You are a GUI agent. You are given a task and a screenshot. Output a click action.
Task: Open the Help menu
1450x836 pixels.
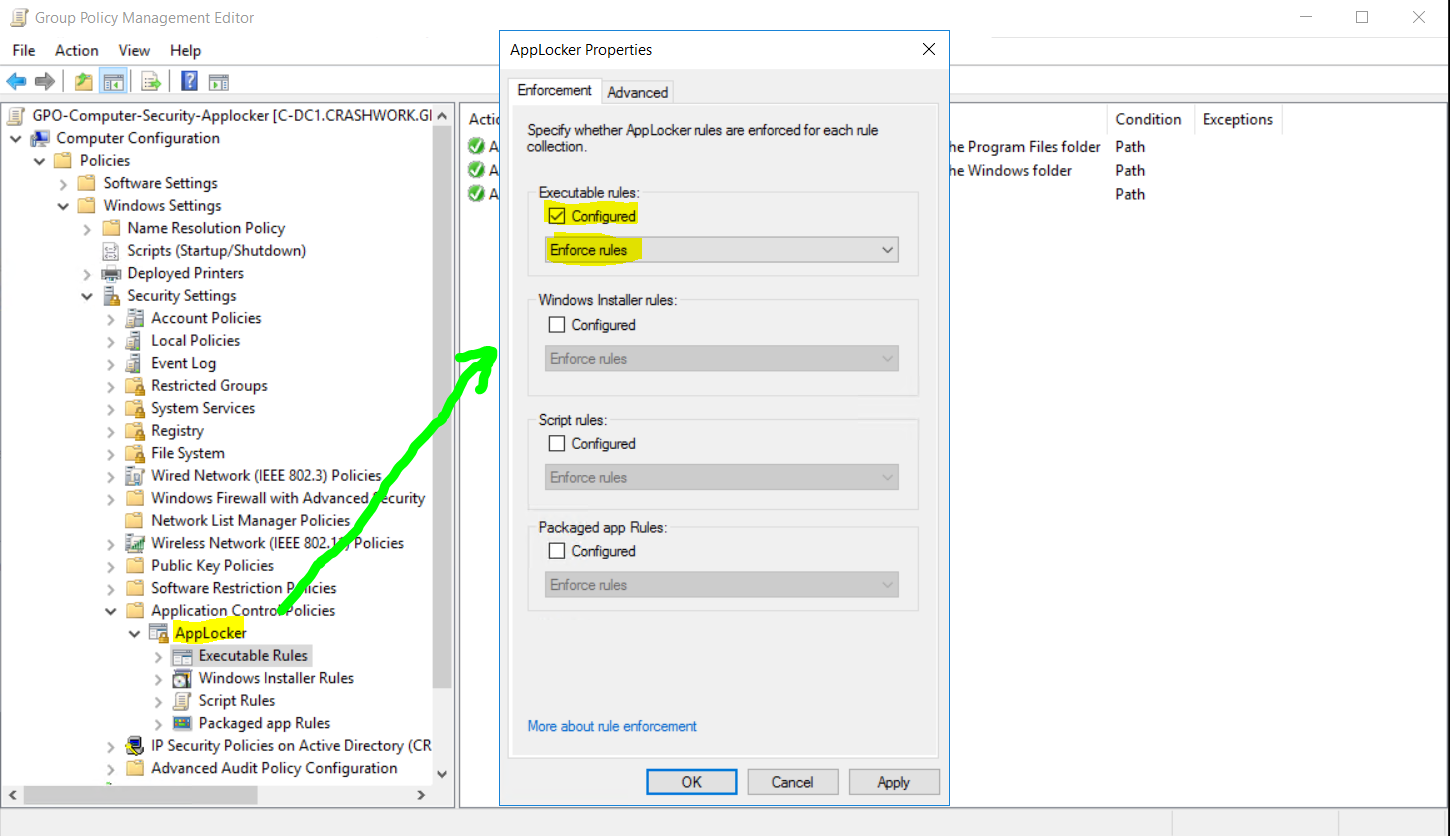pos(185,50)
